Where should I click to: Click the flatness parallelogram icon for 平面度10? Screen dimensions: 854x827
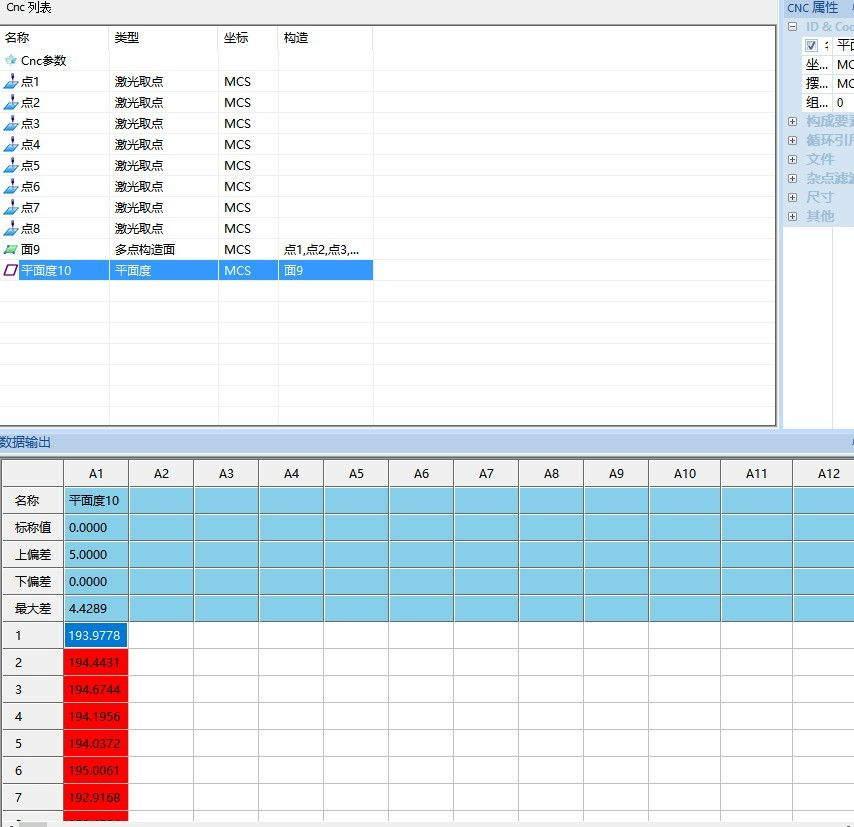(11, 270)
